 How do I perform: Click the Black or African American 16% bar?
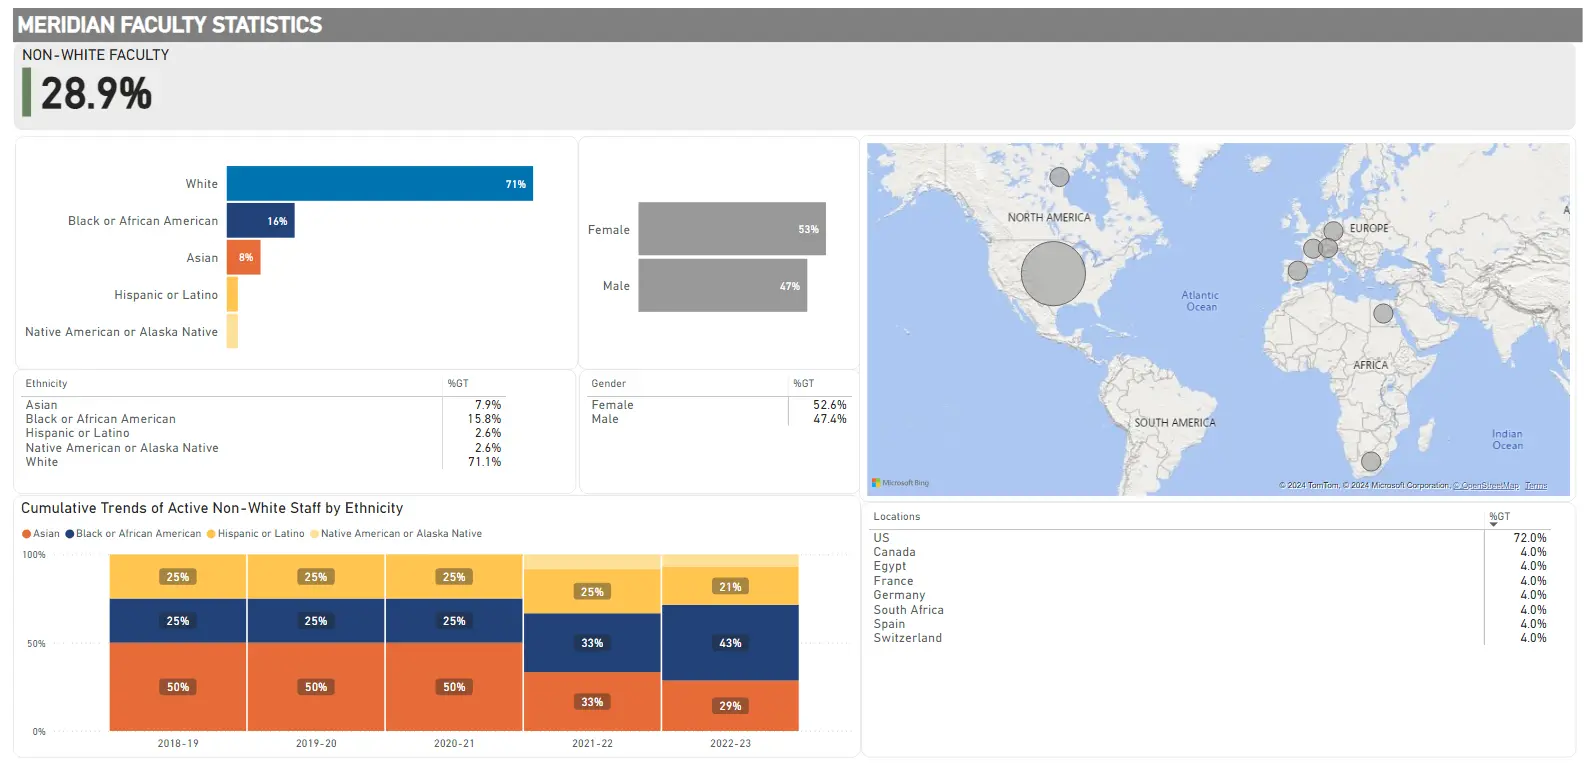click(x=261, y=221)
